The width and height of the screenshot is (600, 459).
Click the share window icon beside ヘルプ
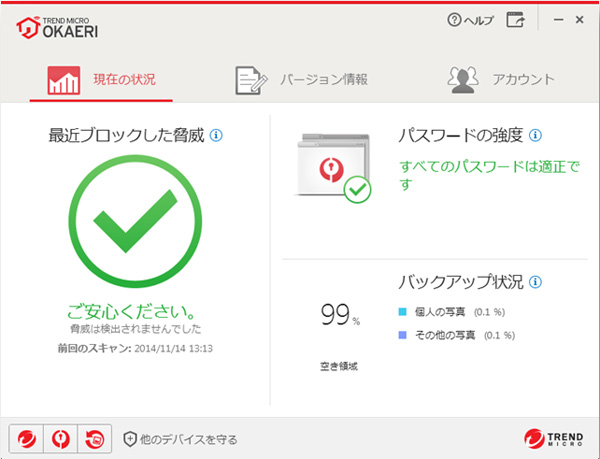(515, 19)
